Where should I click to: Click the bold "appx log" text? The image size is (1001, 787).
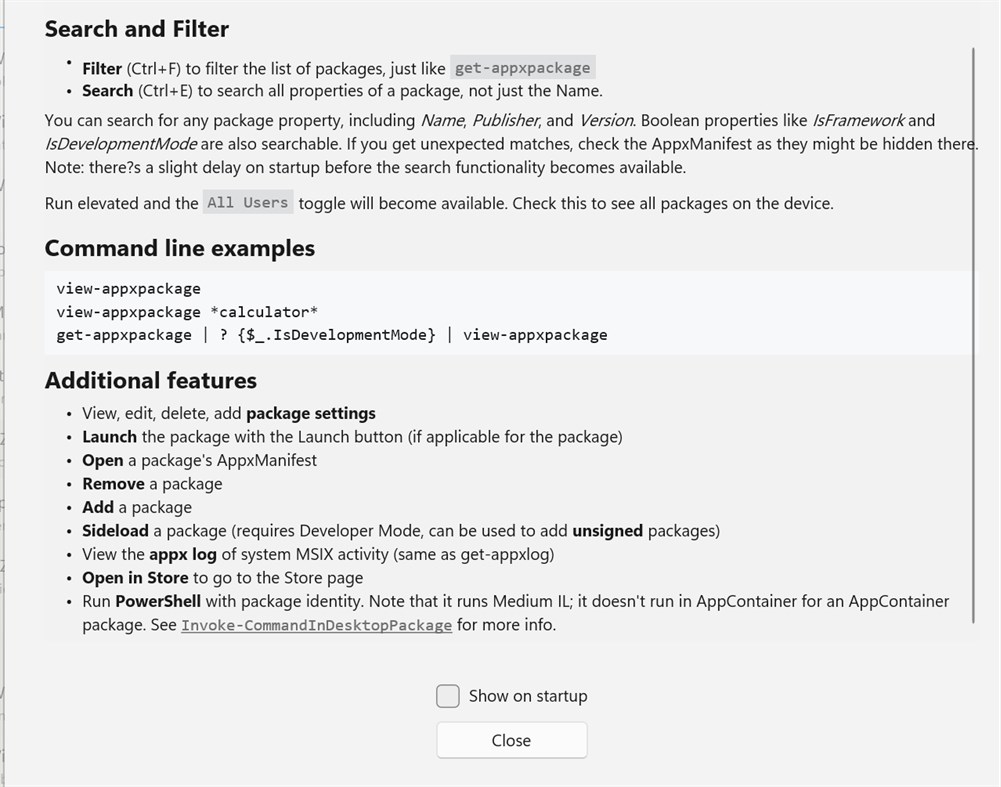tap(183, 554)
